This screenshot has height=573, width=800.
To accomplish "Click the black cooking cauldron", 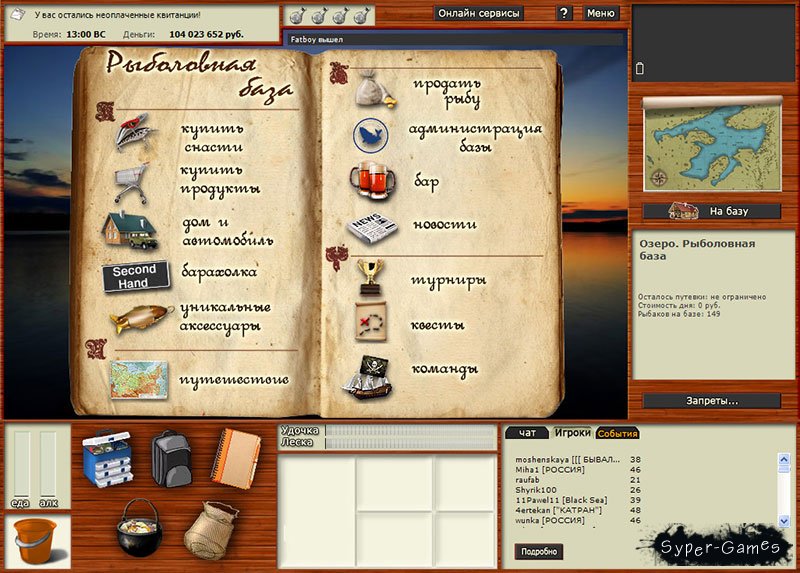I will pyautogui.click(x=139, y=527).
